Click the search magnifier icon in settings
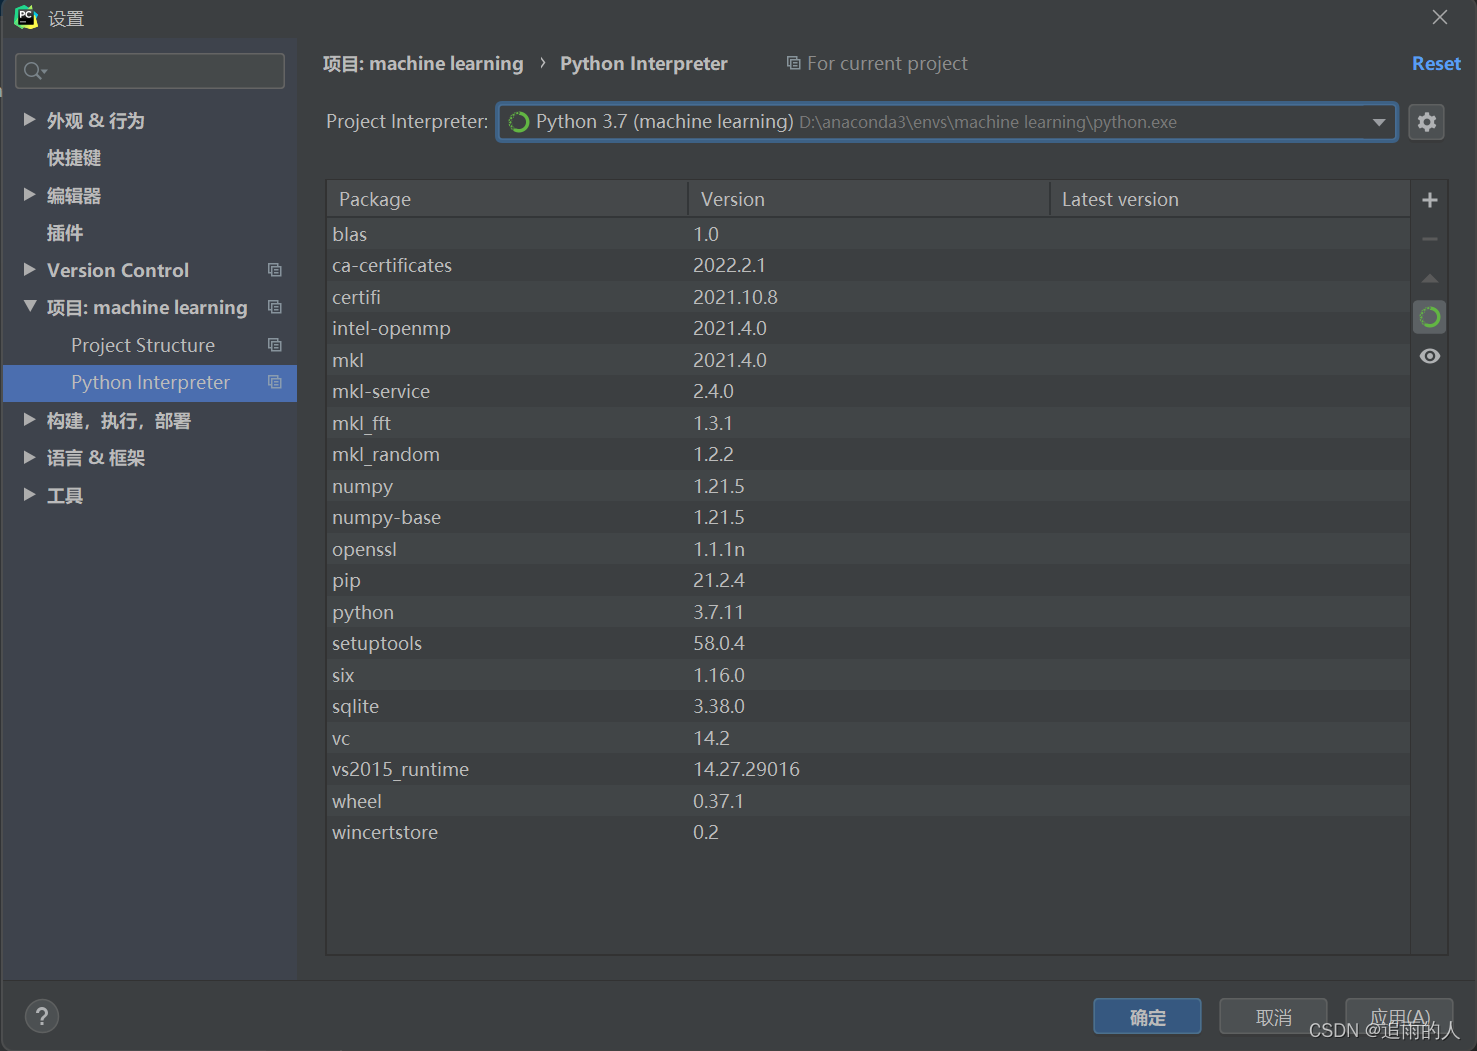1477x1051 pixels. click(x=34, y=71)
